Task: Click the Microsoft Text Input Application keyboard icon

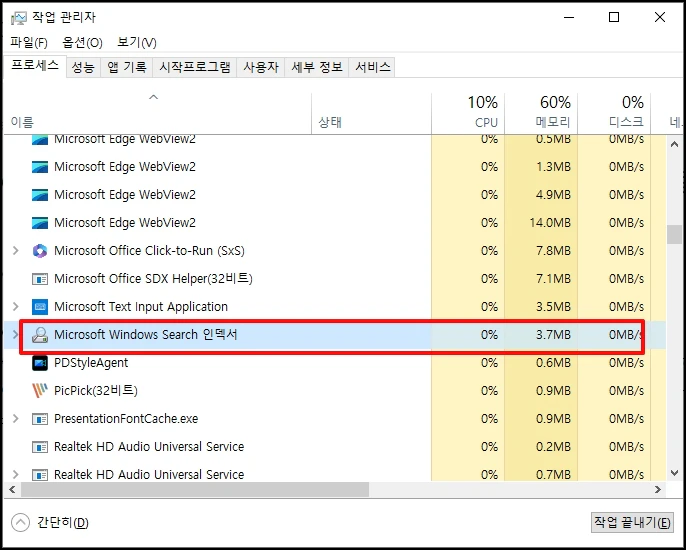Action: (x=40, y=307)
